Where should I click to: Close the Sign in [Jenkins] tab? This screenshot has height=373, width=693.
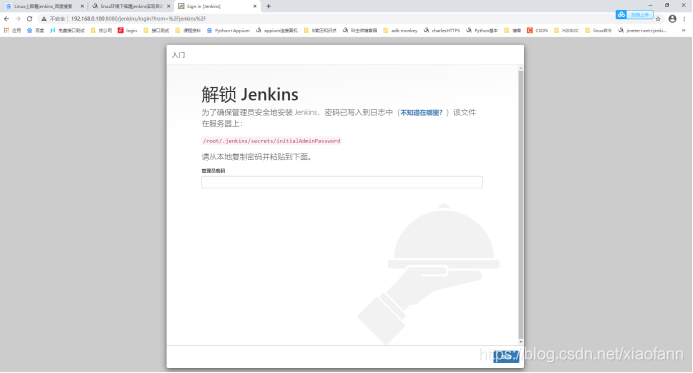tap(255, 6)
